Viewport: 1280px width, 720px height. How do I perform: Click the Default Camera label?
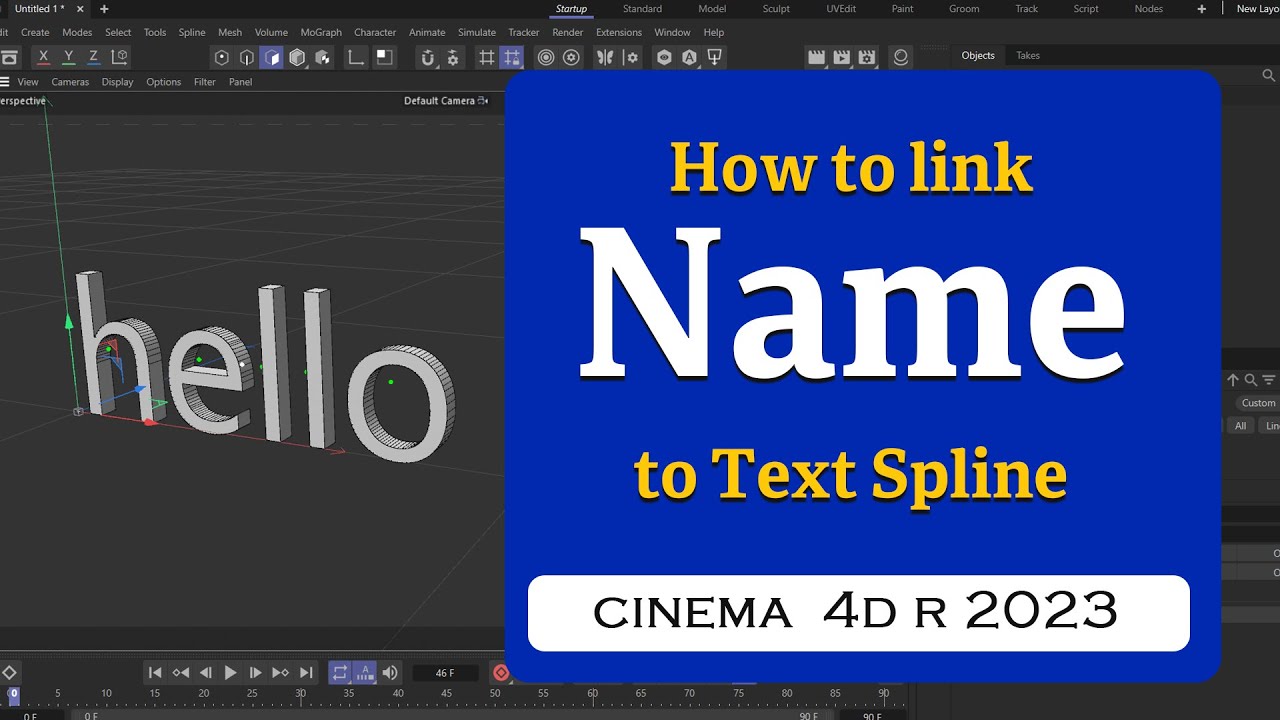pyautogui.click(x=439, y=100)
